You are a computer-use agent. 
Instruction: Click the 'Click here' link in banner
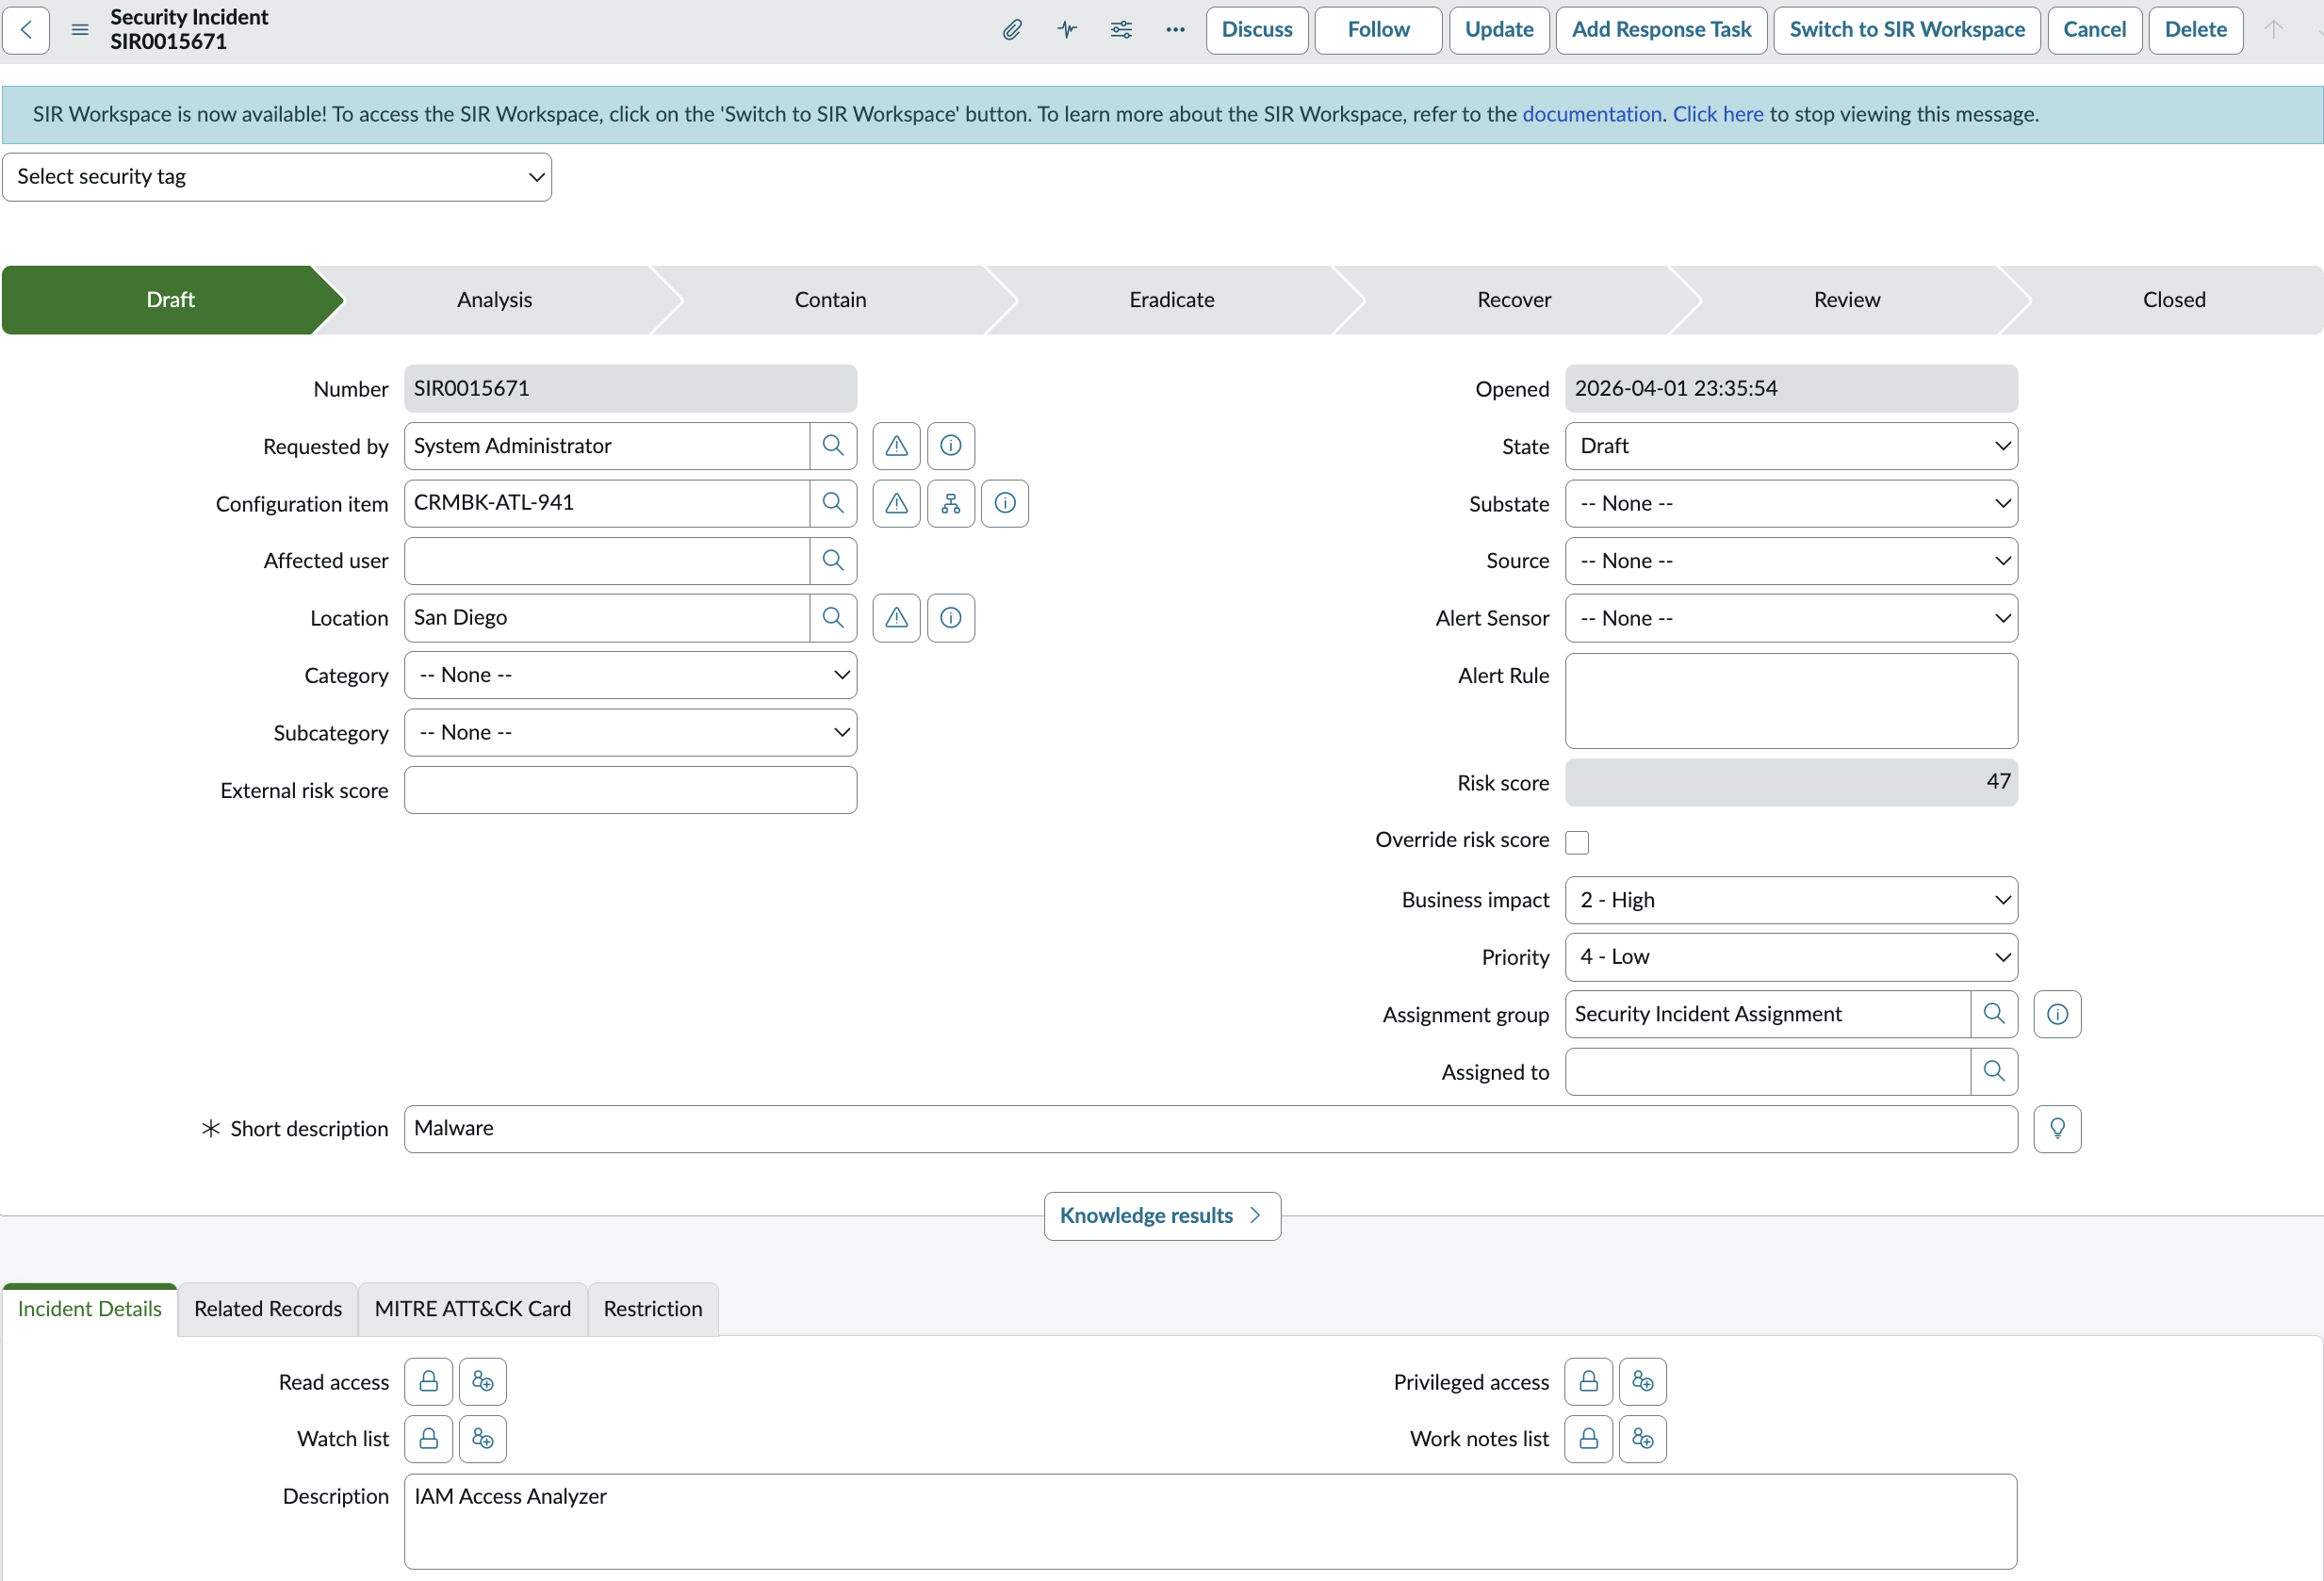(x=1718, y=114)
